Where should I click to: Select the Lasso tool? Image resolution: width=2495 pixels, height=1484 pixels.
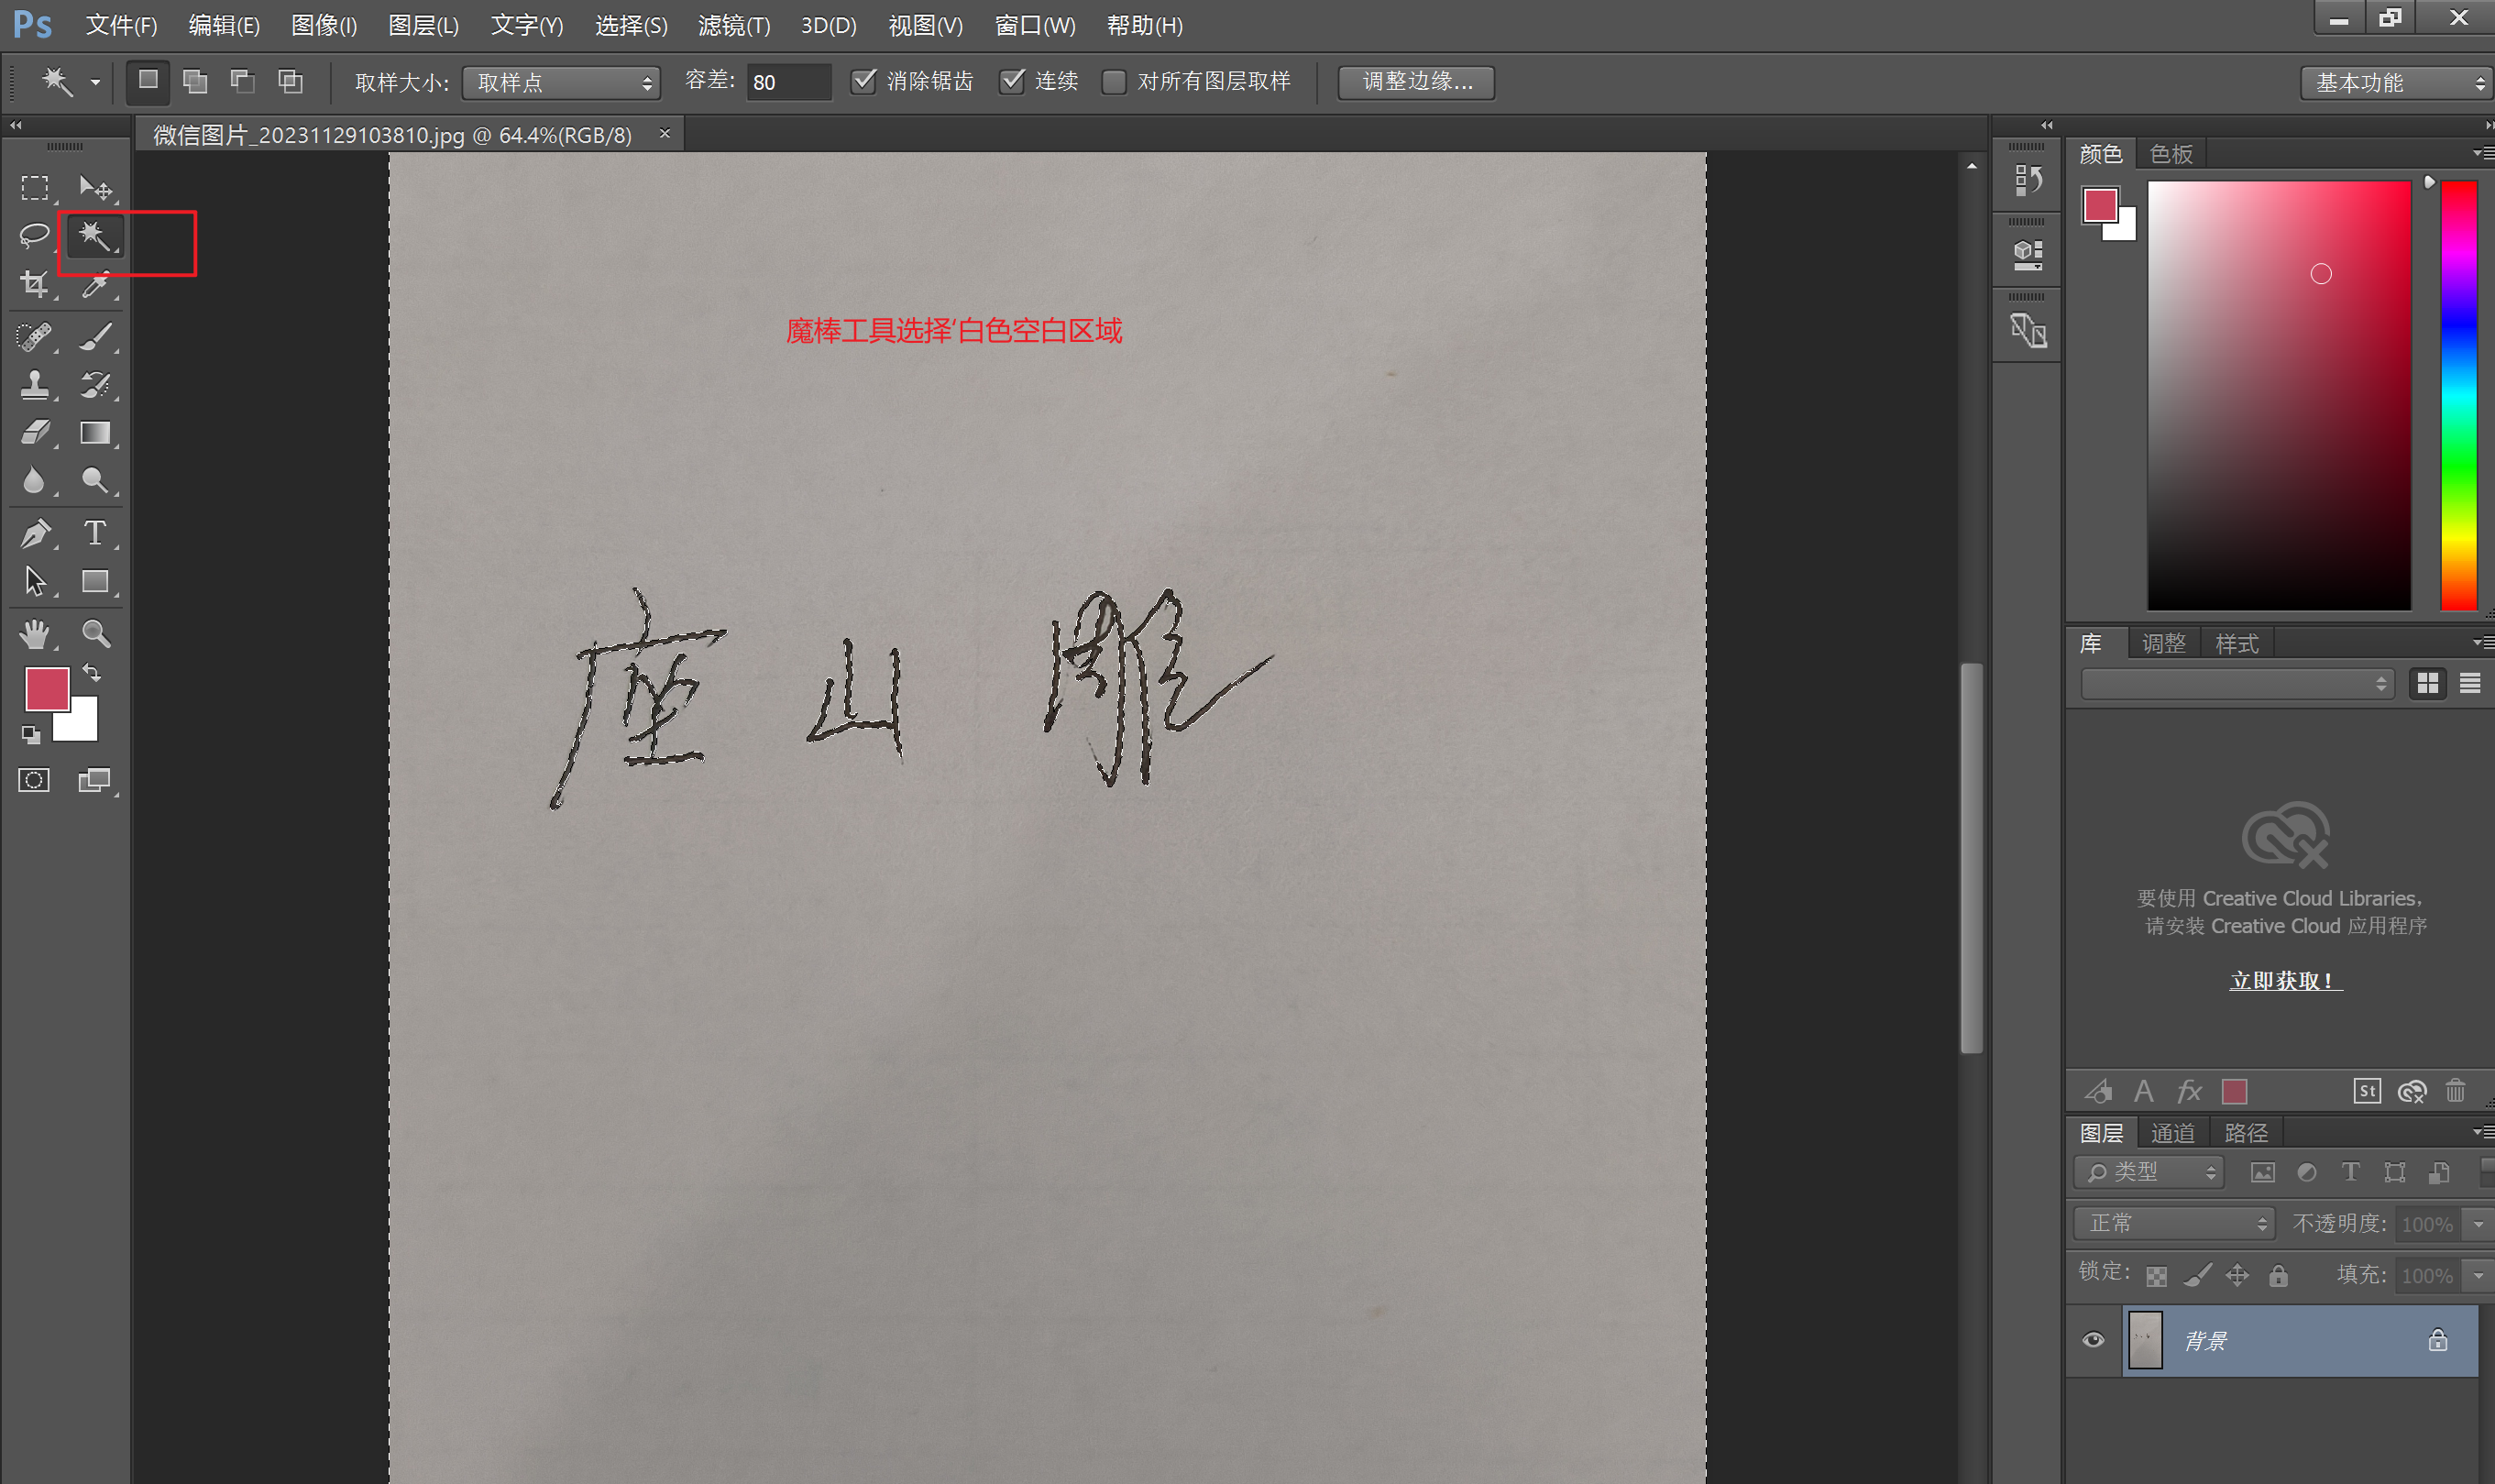[x=34, y=235]
